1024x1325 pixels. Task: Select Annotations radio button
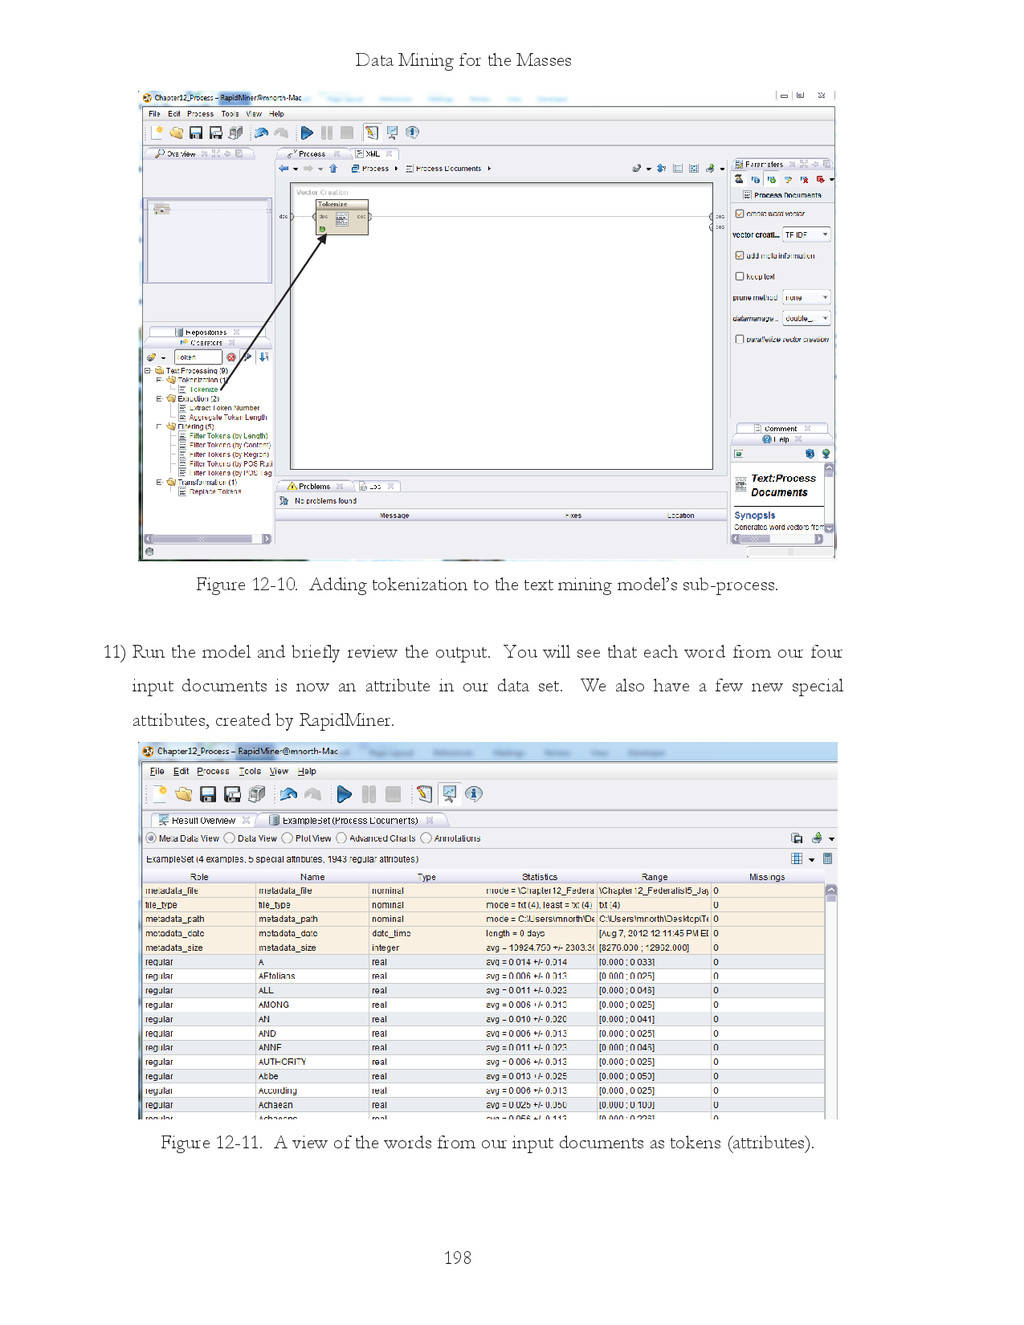click(x=426, y=838)
